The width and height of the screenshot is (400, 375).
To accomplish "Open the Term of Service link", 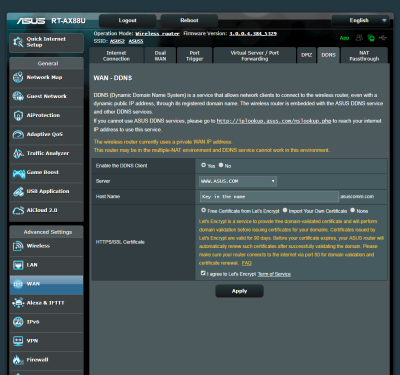I will click(274, 274).
